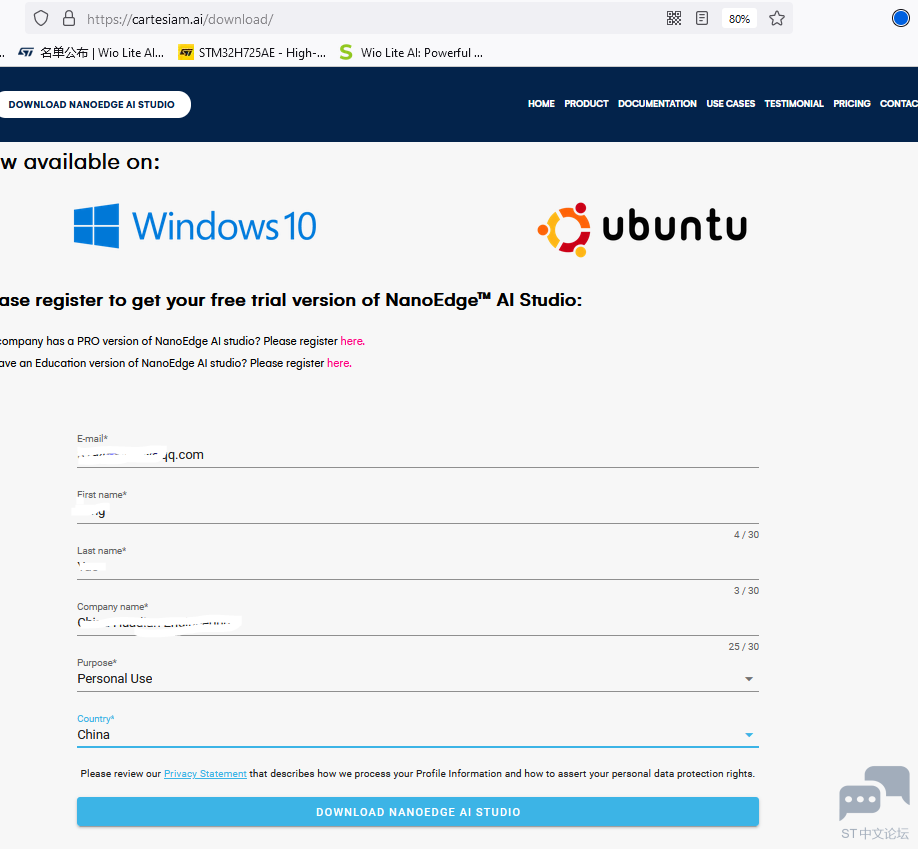Open the Country dropdown showing China

coord(417,735)
